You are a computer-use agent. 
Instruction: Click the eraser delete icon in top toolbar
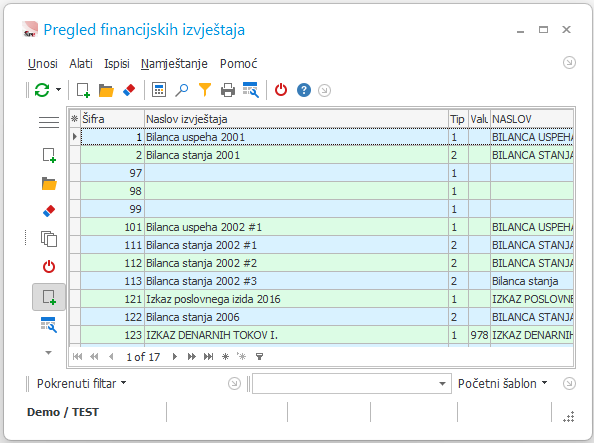click(129, 90)
